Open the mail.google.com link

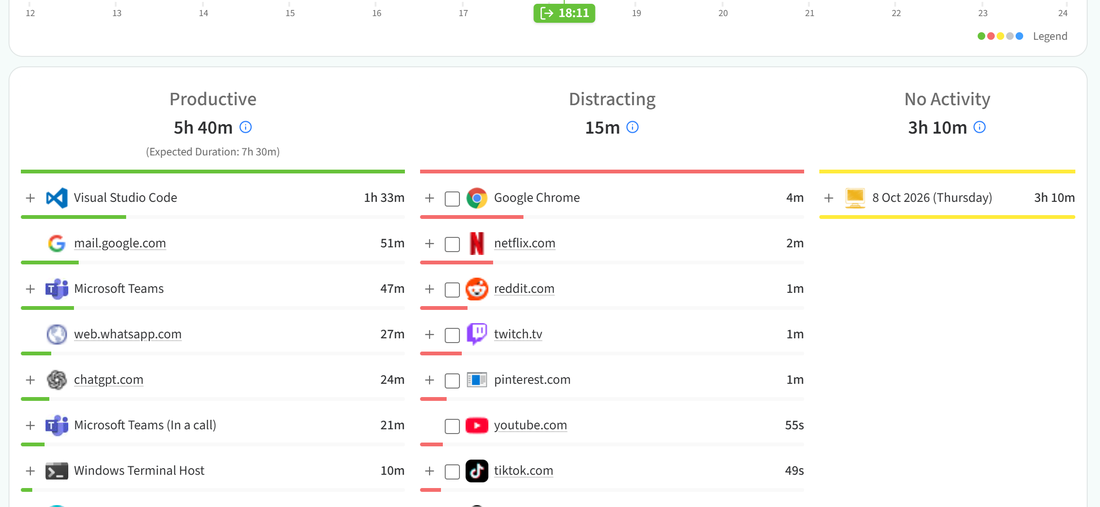(120, 243)
